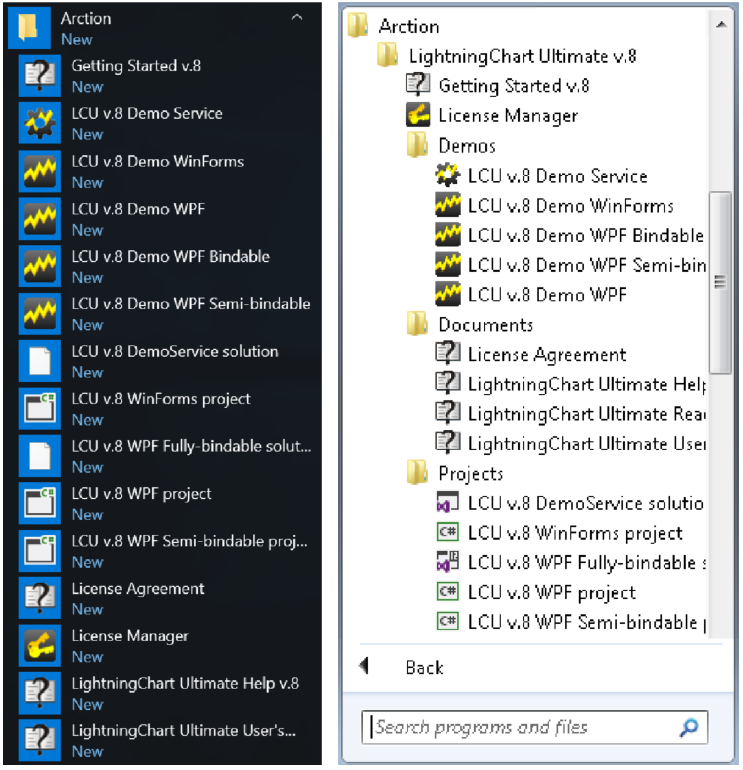Open LCU v.8 WPF Fully-bindable solution icon in dark menu

40,456
